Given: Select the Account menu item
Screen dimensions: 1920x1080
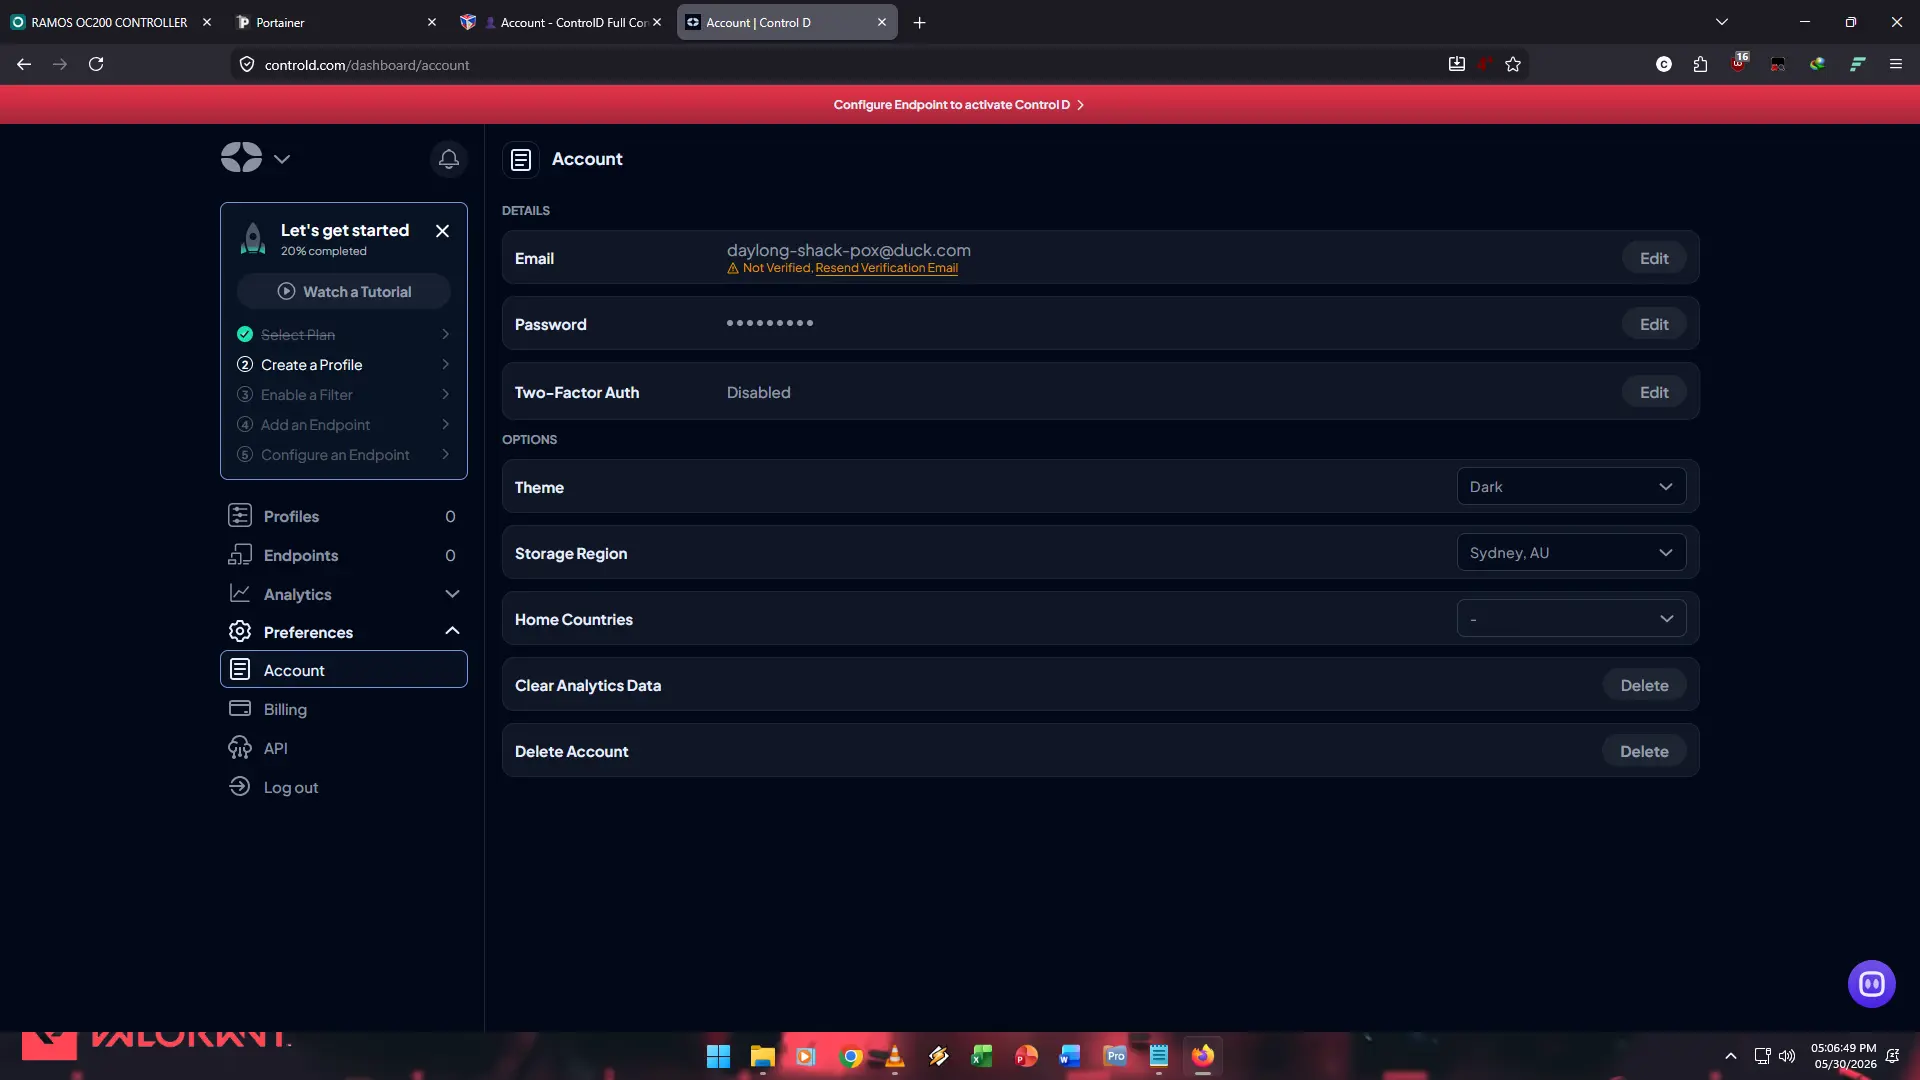Looking at the screenshot, I should click(343, 670).
